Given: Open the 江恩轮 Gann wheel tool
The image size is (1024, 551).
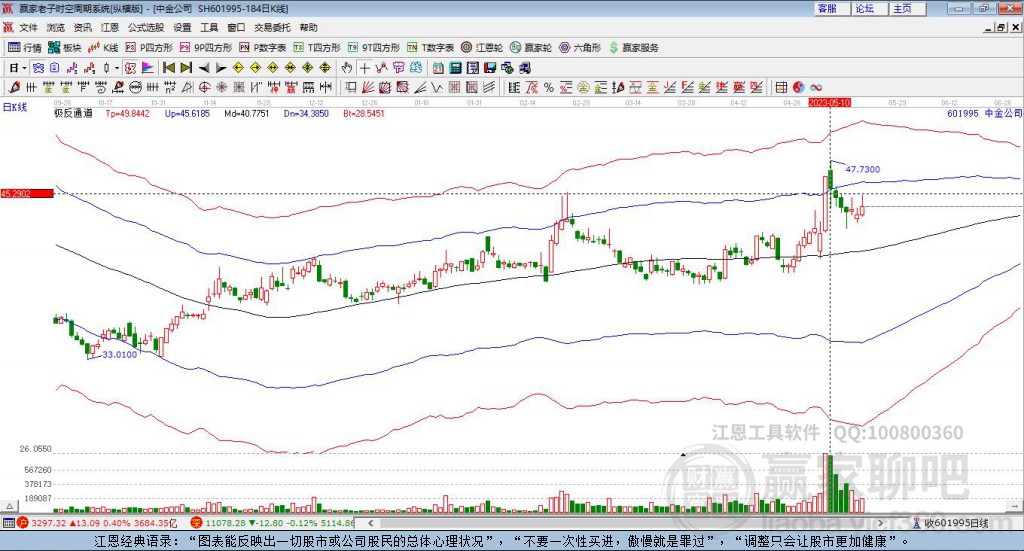Looking at the screenshot, I should click(x=483, y=47).
